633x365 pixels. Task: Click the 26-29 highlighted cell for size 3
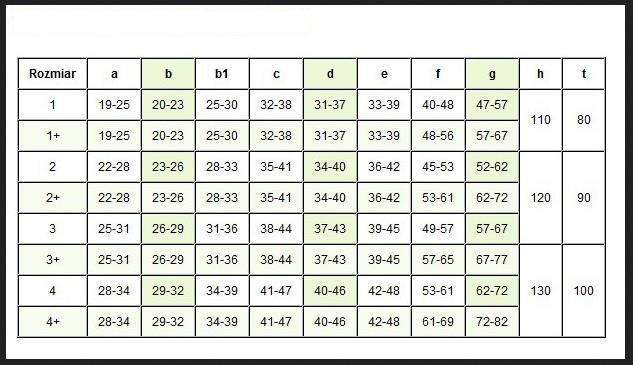tap(168, 229)
